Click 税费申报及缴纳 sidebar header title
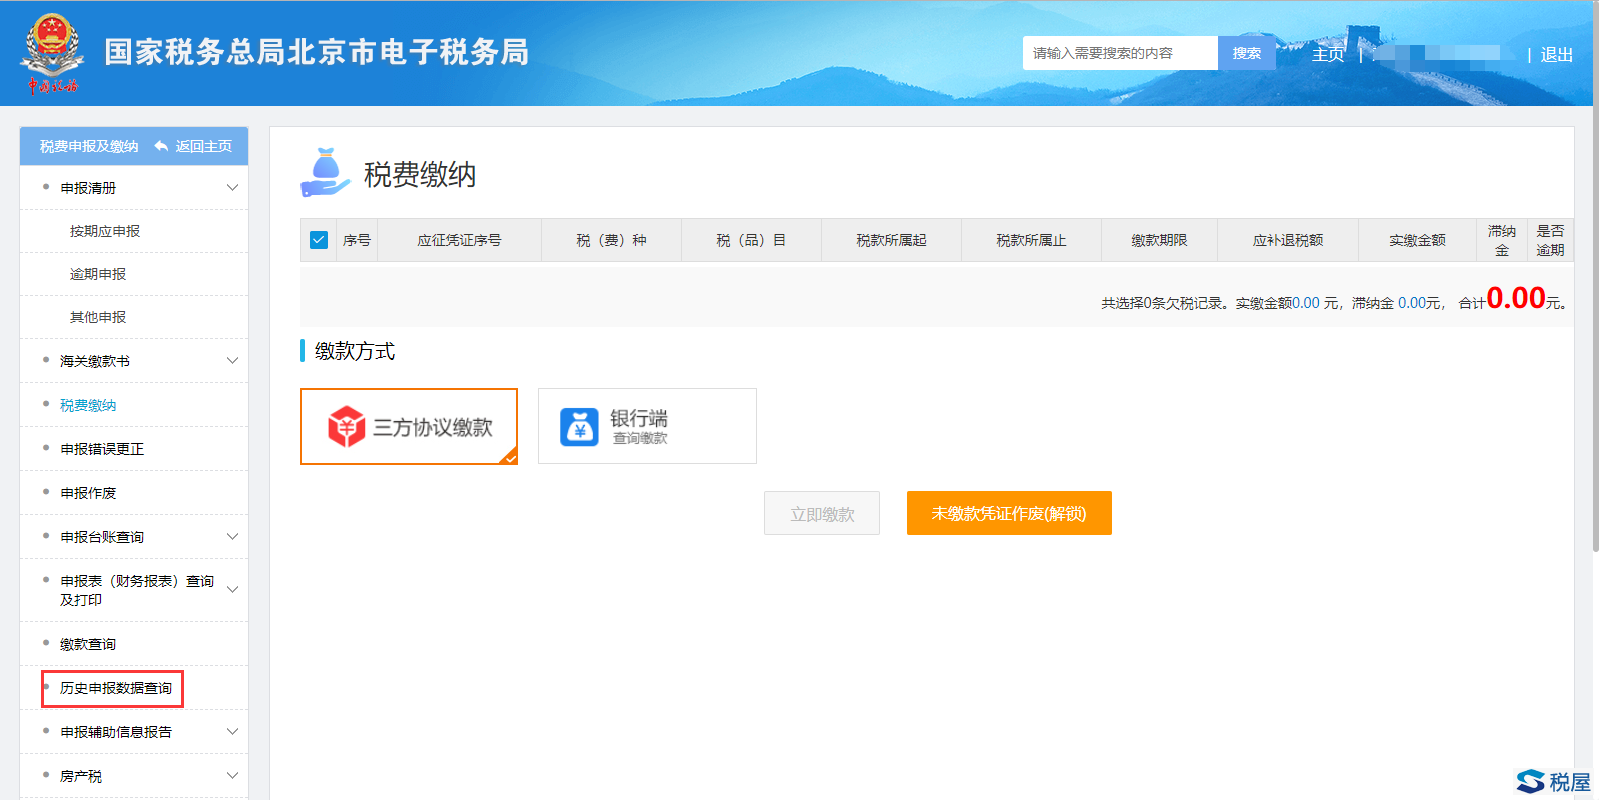The image size is (1599, 800). click(89, 146)
